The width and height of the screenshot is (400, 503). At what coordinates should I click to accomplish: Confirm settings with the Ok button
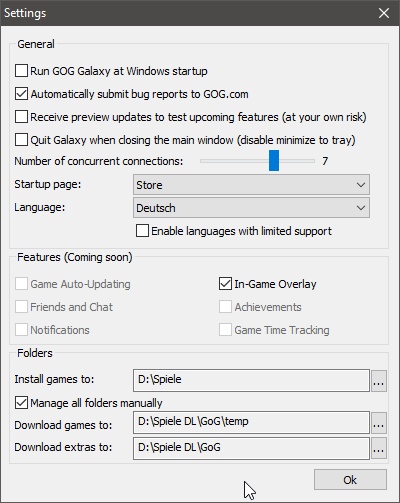click(350, 480)
